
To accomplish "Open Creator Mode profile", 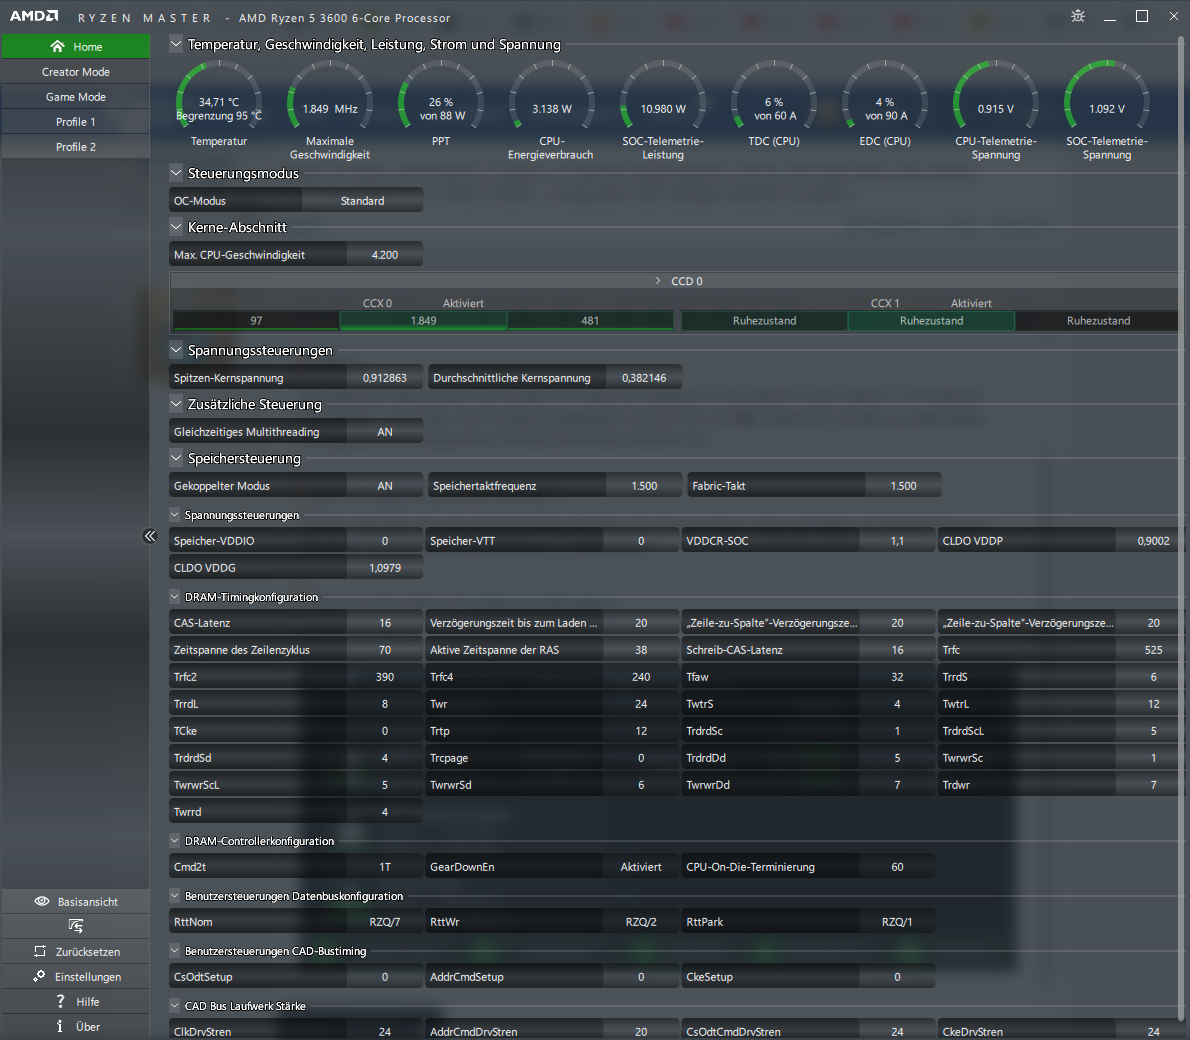I will coord(76,71).
